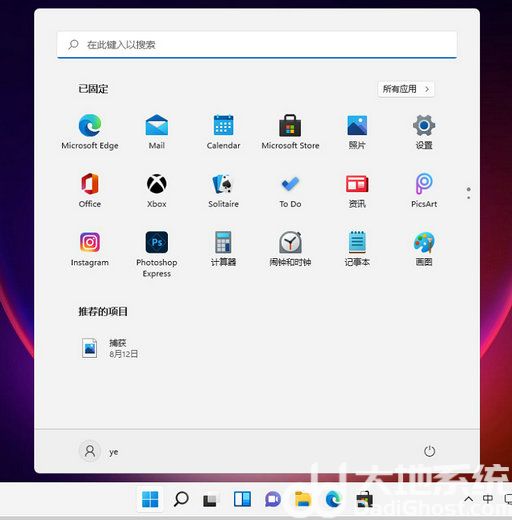Start the Solitaire game

coord(223,190)
